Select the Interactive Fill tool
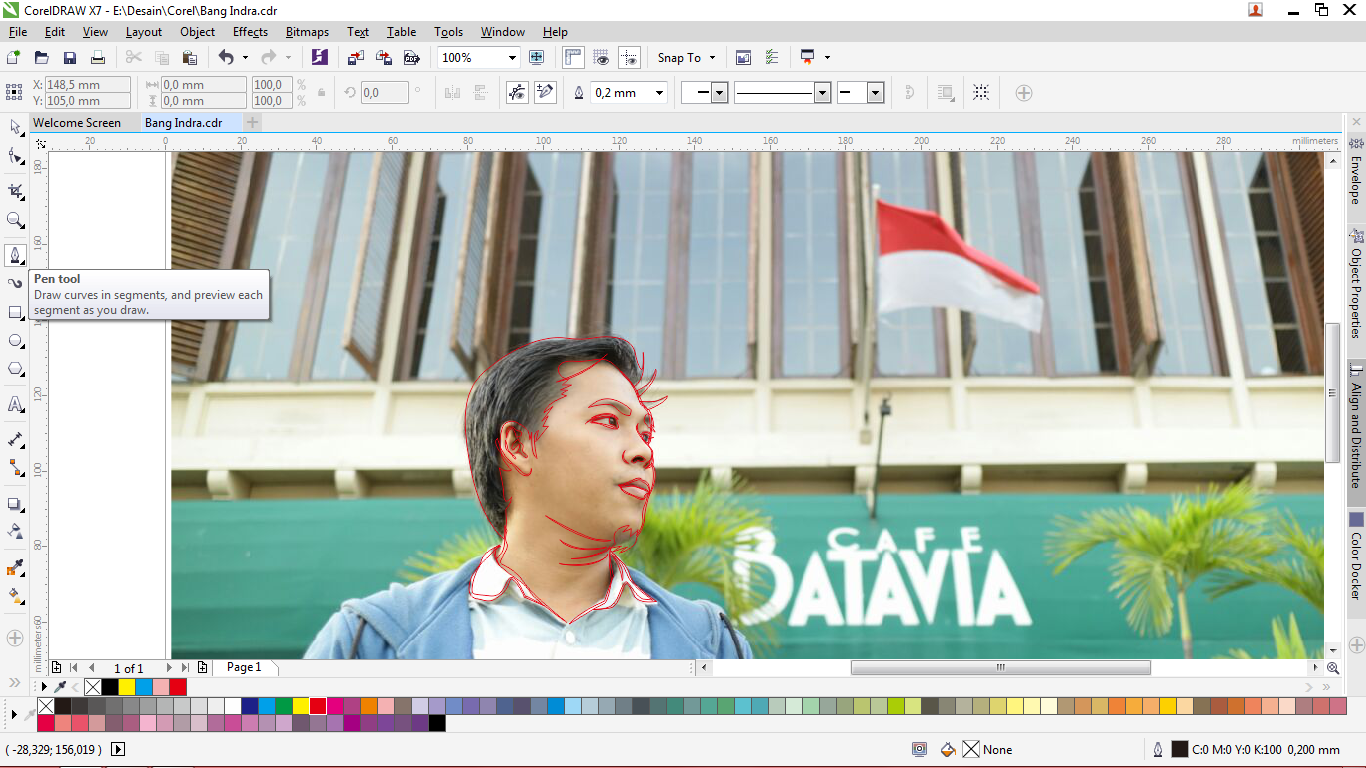 pos(15,596)
